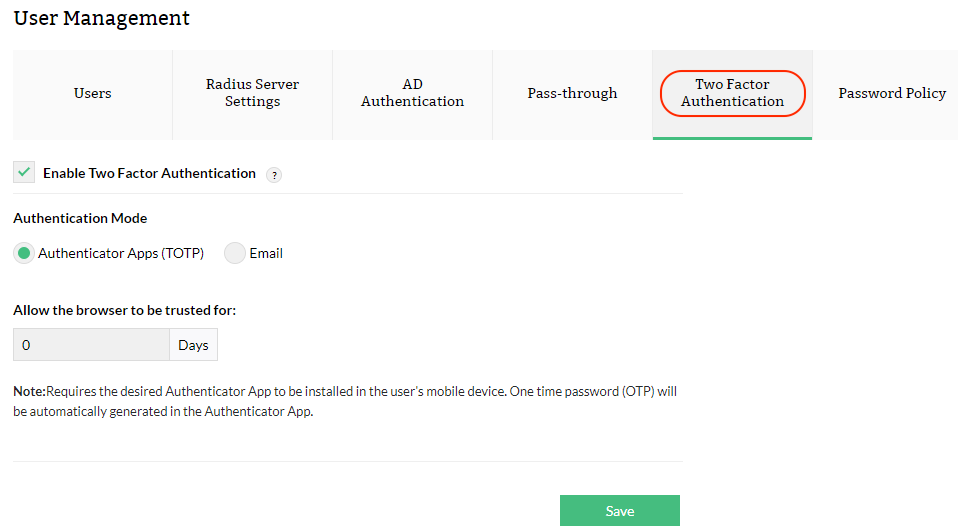Click the Email option label text

point(266,254)
